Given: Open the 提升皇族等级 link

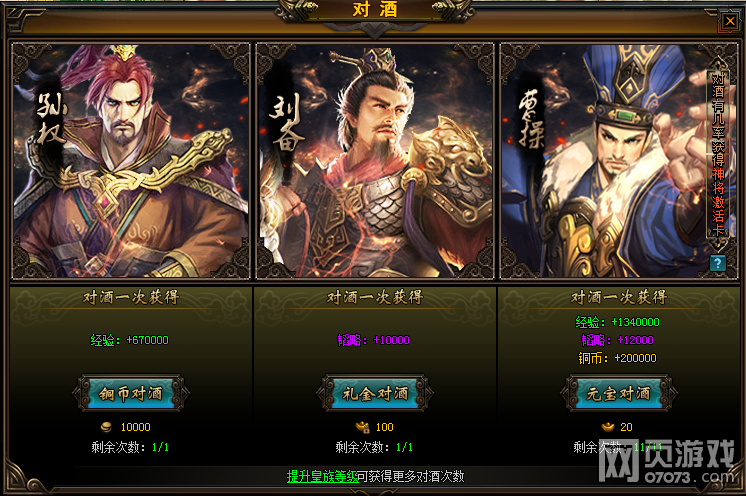Looking at the screenshot, I should (322, 477).
